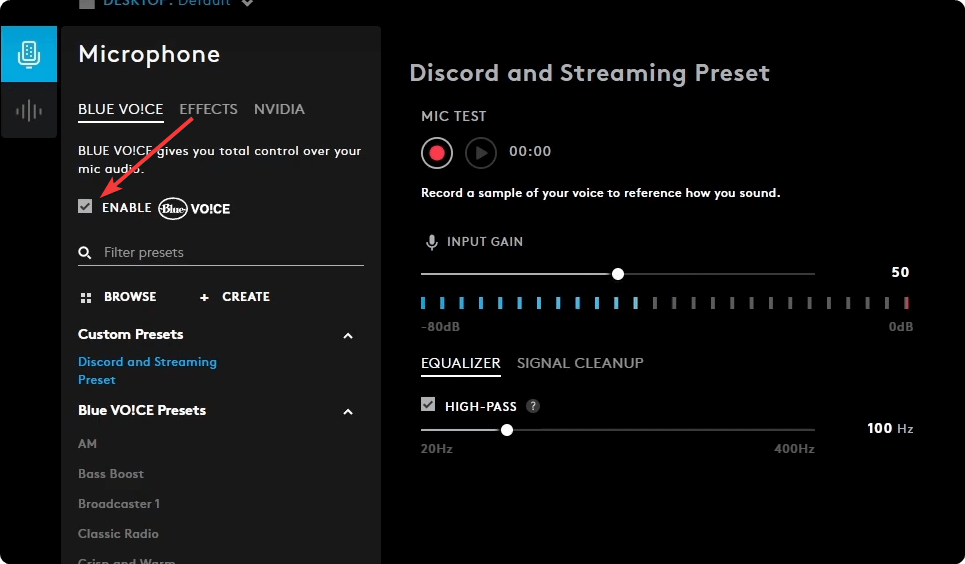Select the Bass Boost preset
The image size is (965, 564).
click(111, 474)
